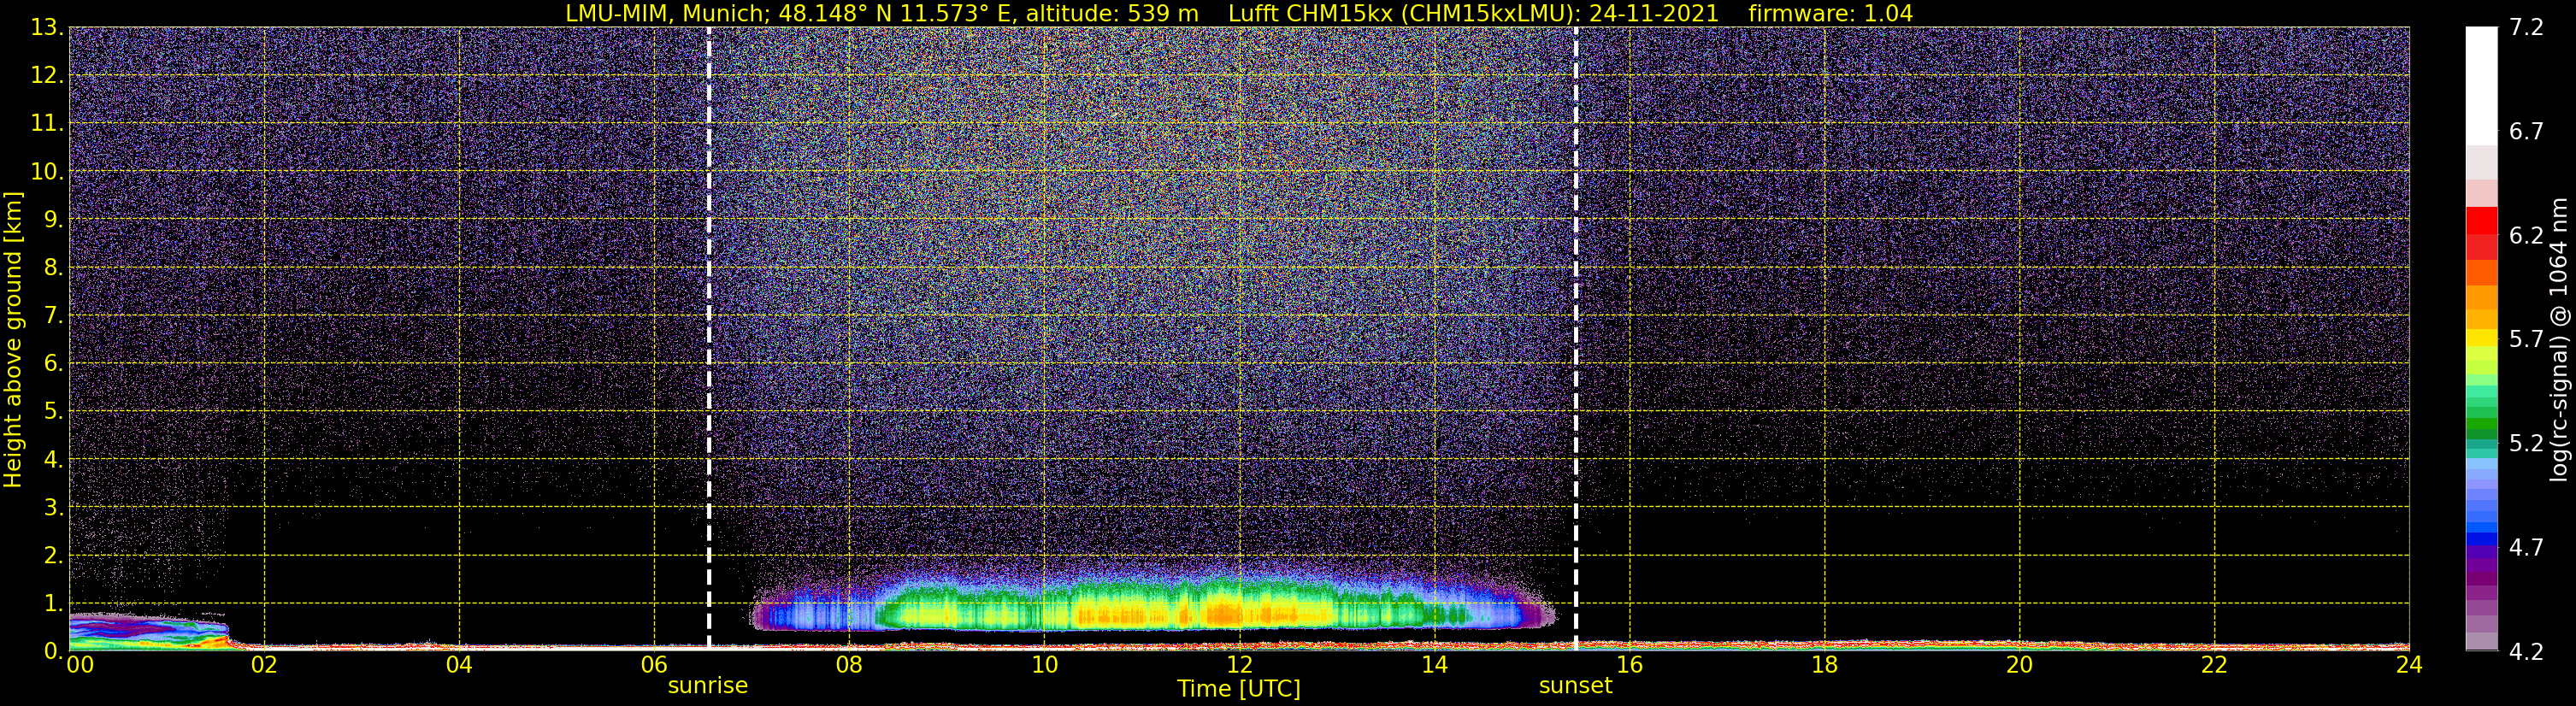Viewport: 2576px width, 706px height.
Task: Click the x-axis tick label '22'
Action: 2214,665
